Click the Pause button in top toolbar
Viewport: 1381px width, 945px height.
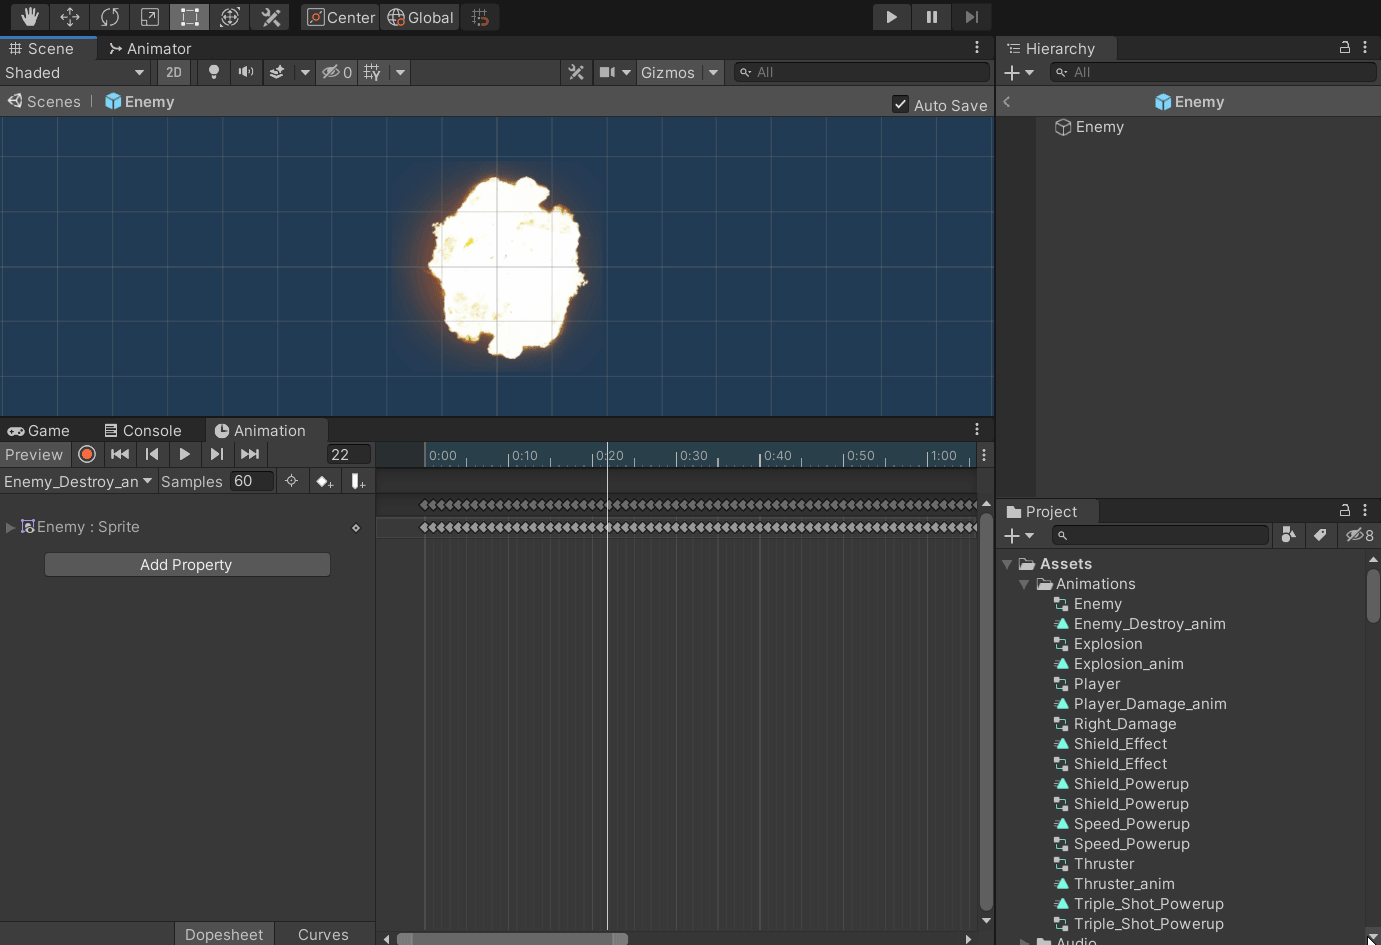pos(931,17)
